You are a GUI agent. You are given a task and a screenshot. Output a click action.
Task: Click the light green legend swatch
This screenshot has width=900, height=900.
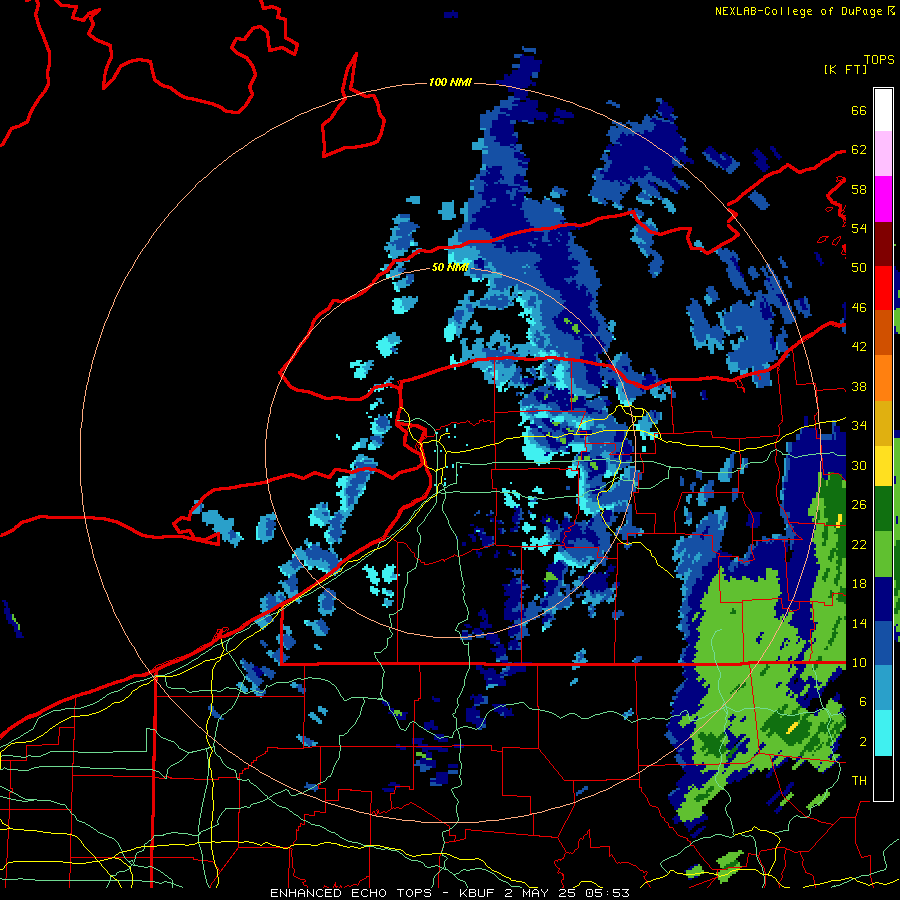(x=883, y=554)
